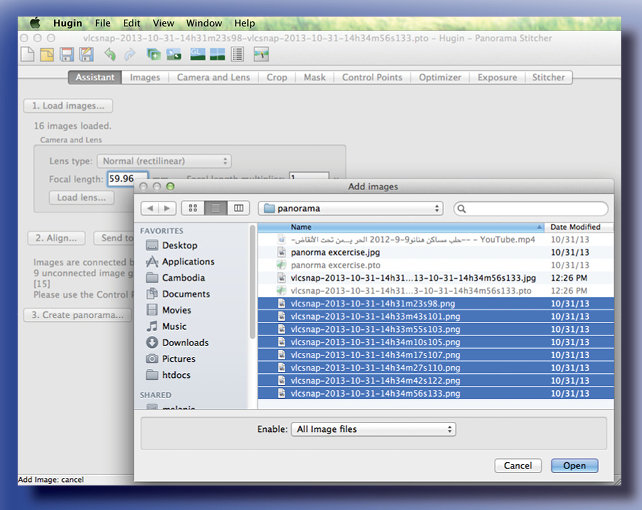Select the Assistant tab
642x510 pixels.
tap(95, 77)
